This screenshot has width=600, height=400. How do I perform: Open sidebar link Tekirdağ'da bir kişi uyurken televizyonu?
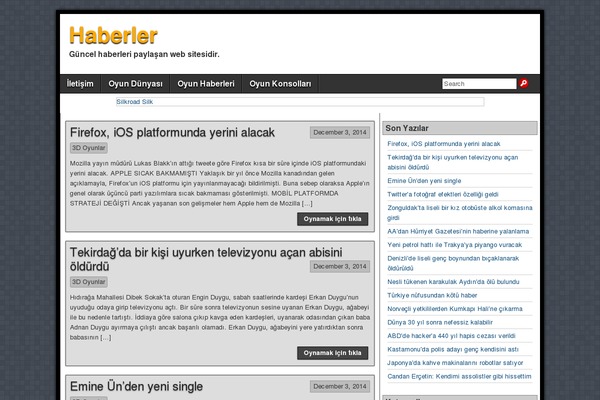[453, 162]
